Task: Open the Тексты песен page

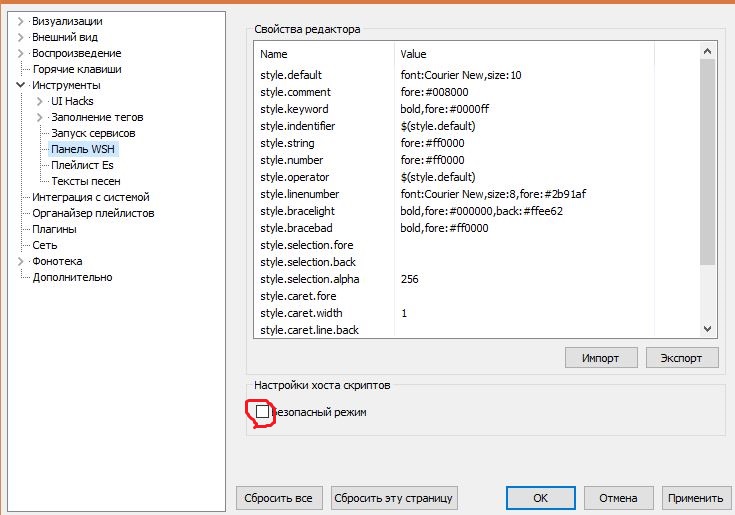Action: (x=86, y=181)
